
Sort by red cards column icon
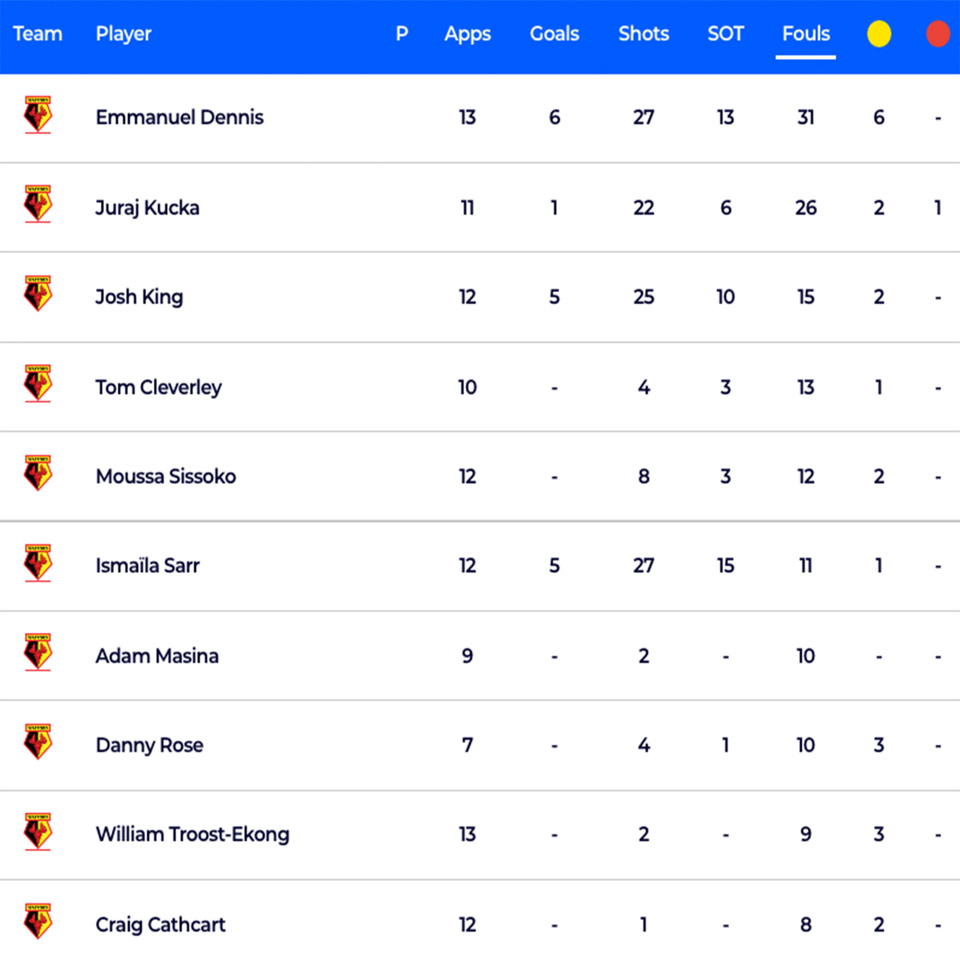click(x=938, y=34)
